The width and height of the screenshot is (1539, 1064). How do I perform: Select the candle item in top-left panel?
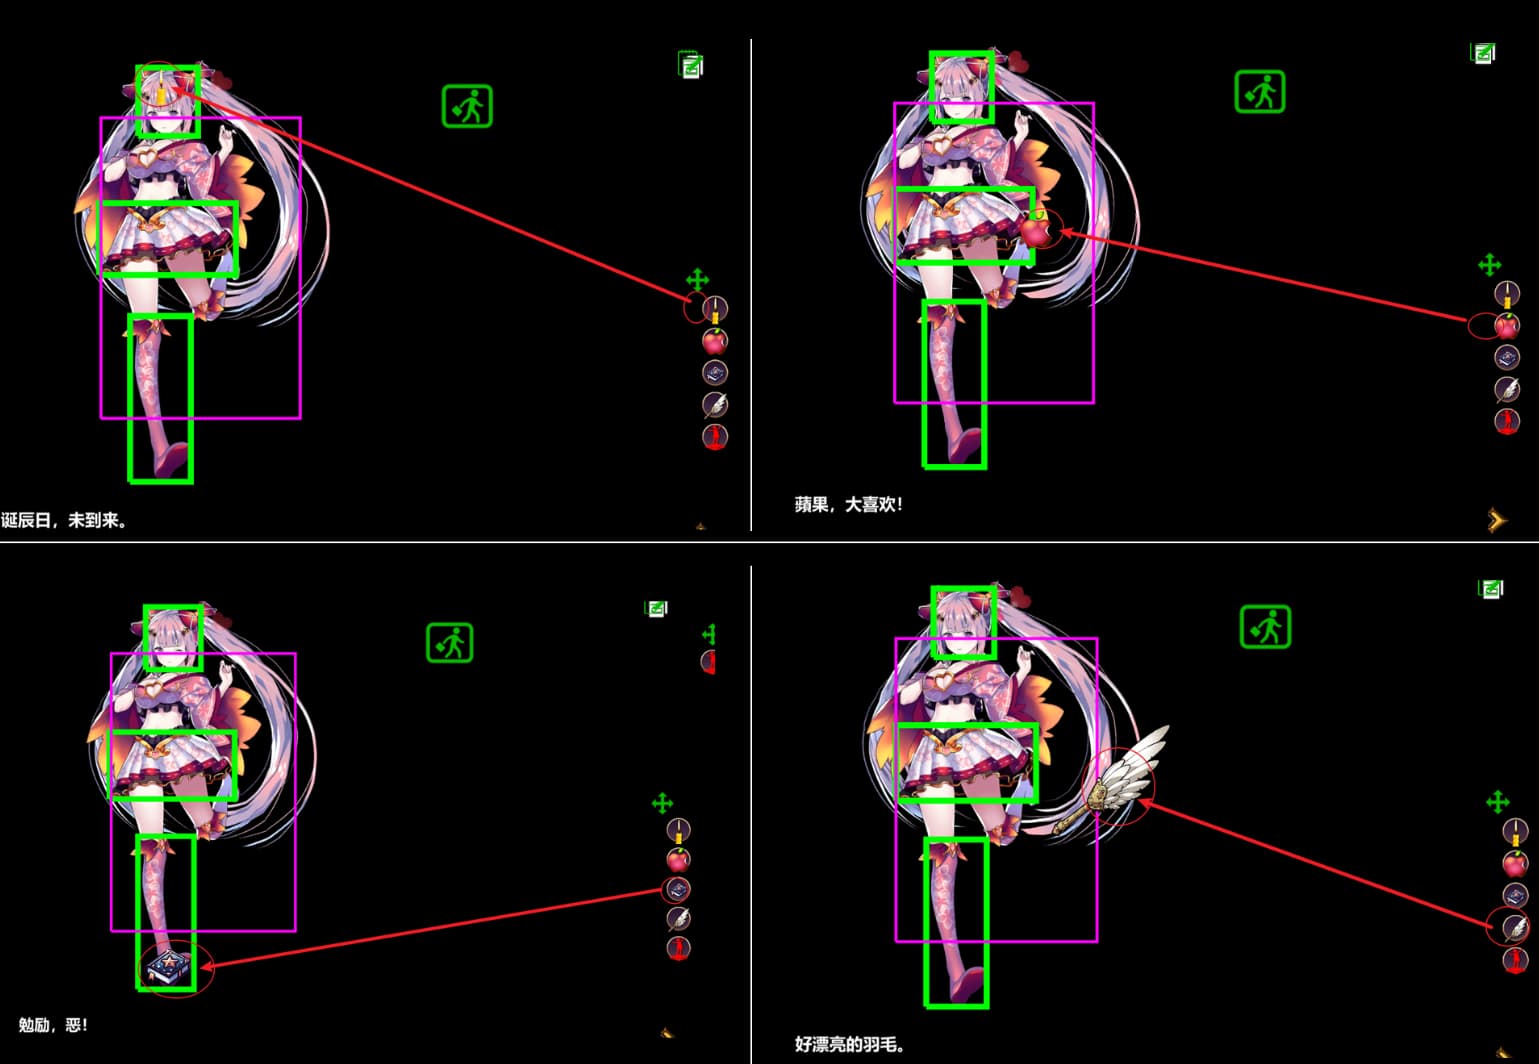(714, 309)
